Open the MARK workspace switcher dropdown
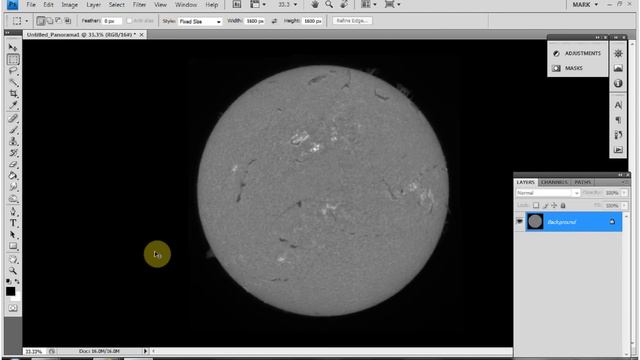 pyautogui.click(x=584, y=4)
